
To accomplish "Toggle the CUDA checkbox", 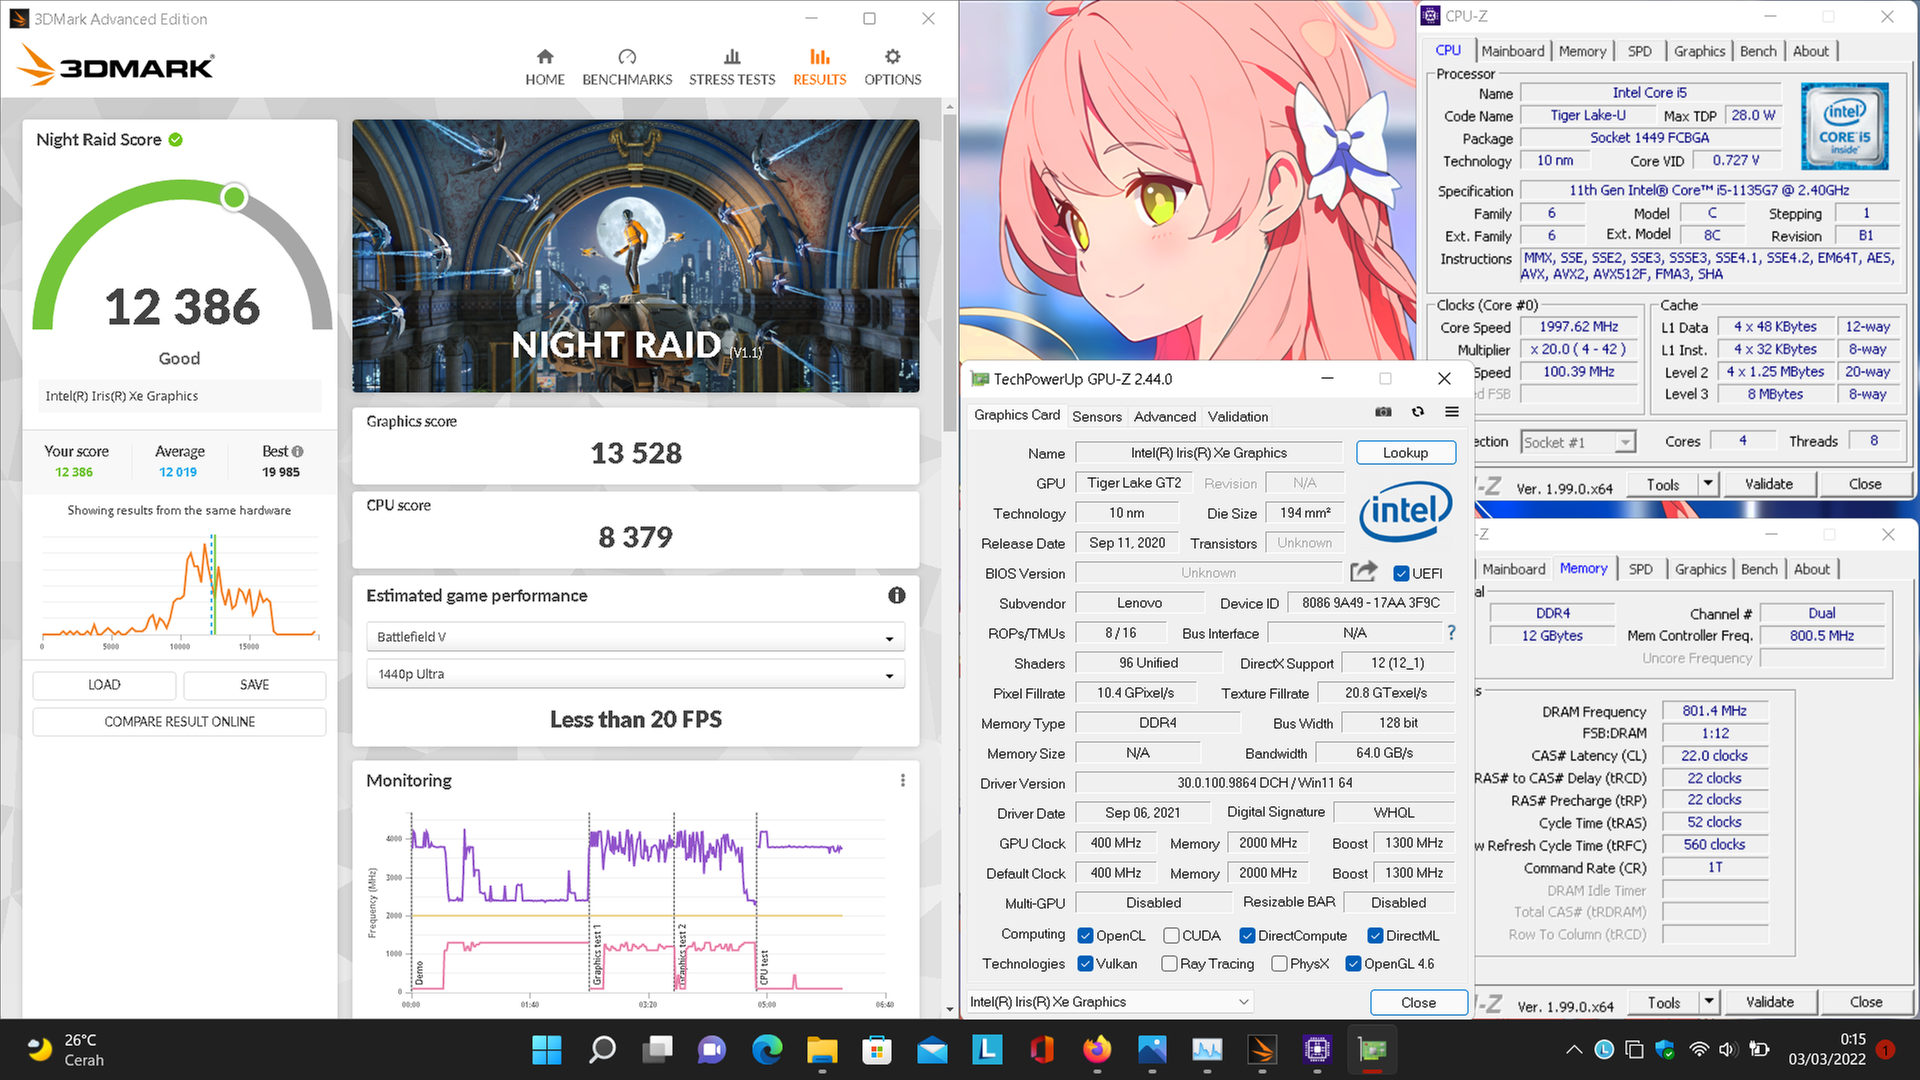I will pyautogui.click(x=1171, y=936).
